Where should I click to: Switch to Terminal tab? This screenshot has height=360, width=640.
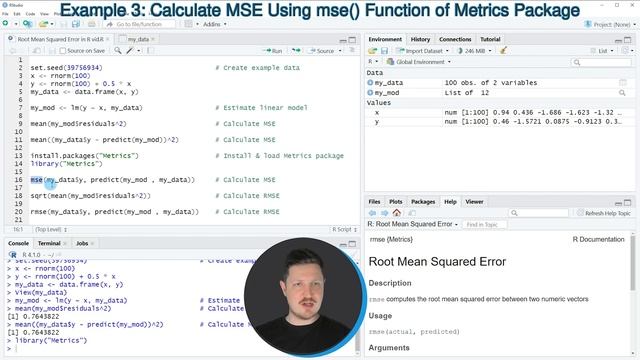pos(49,243)
